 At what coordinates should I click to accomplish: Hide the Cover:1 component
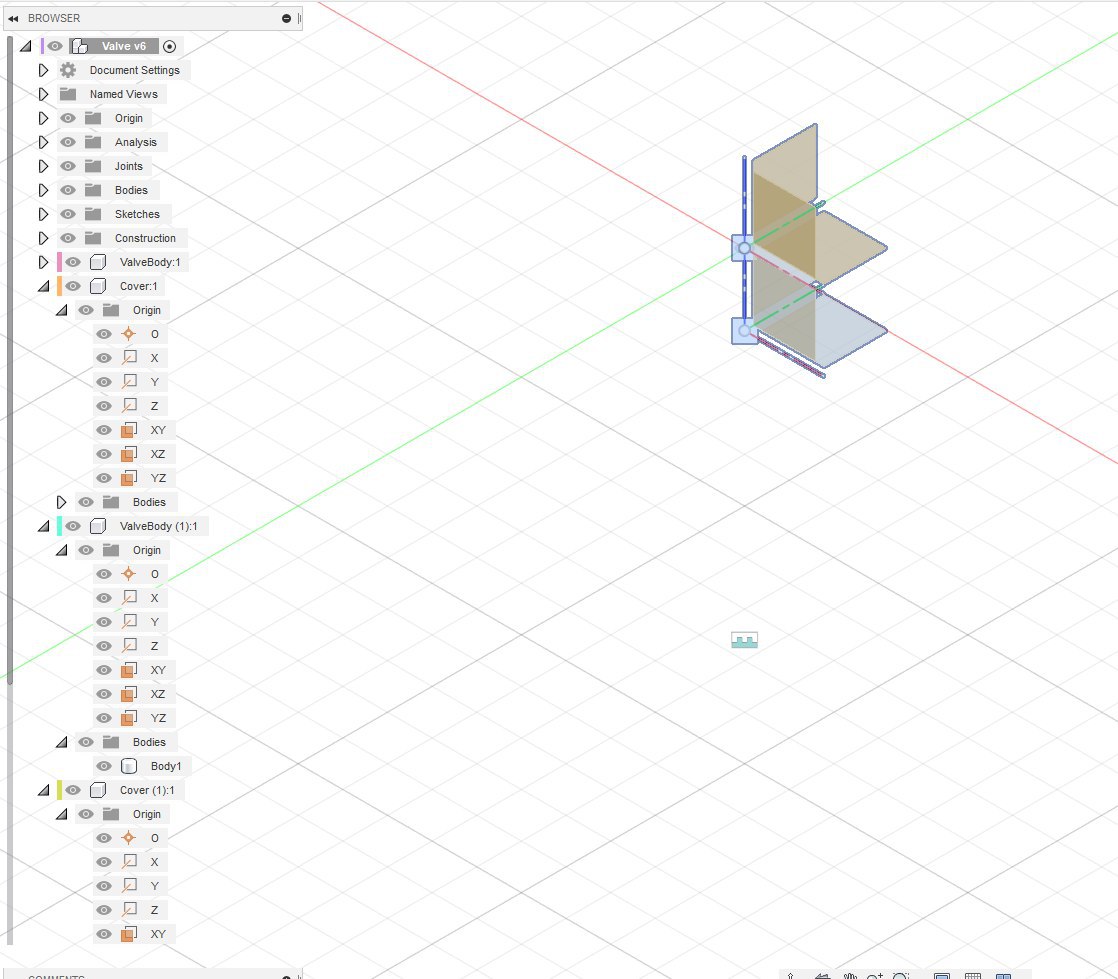[x=73, y=286]
